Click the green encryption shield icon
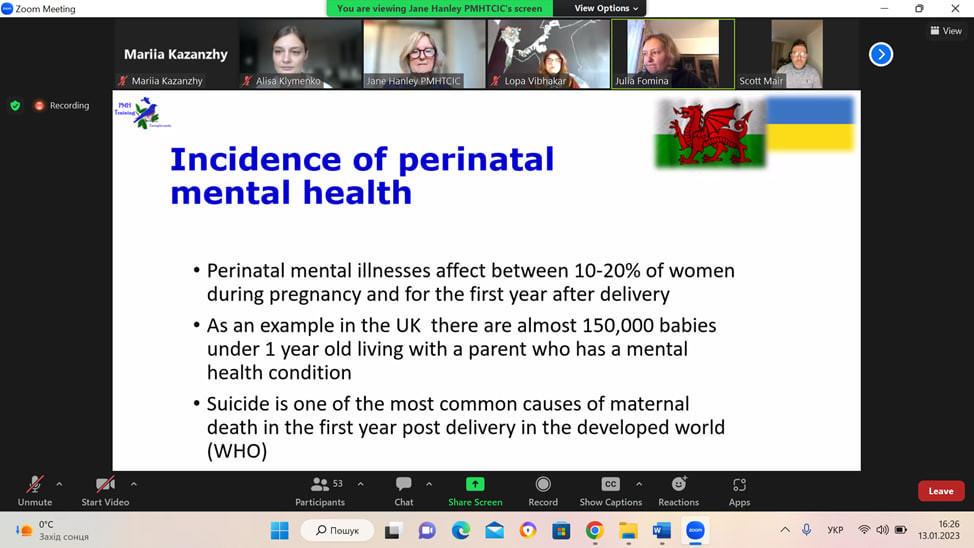974x548 pixels. pyautogui.click(x=15, y=105)
